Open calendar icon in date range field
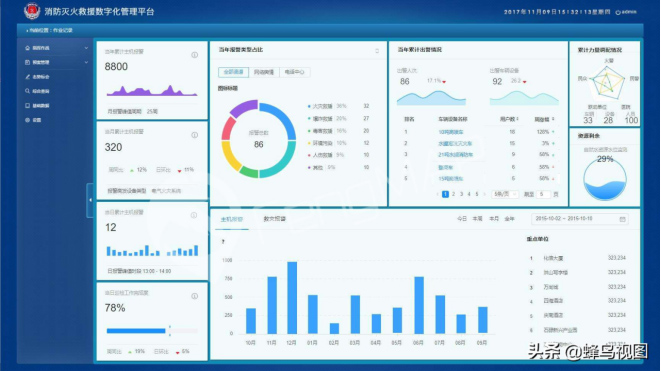 (x=622, y=219)
